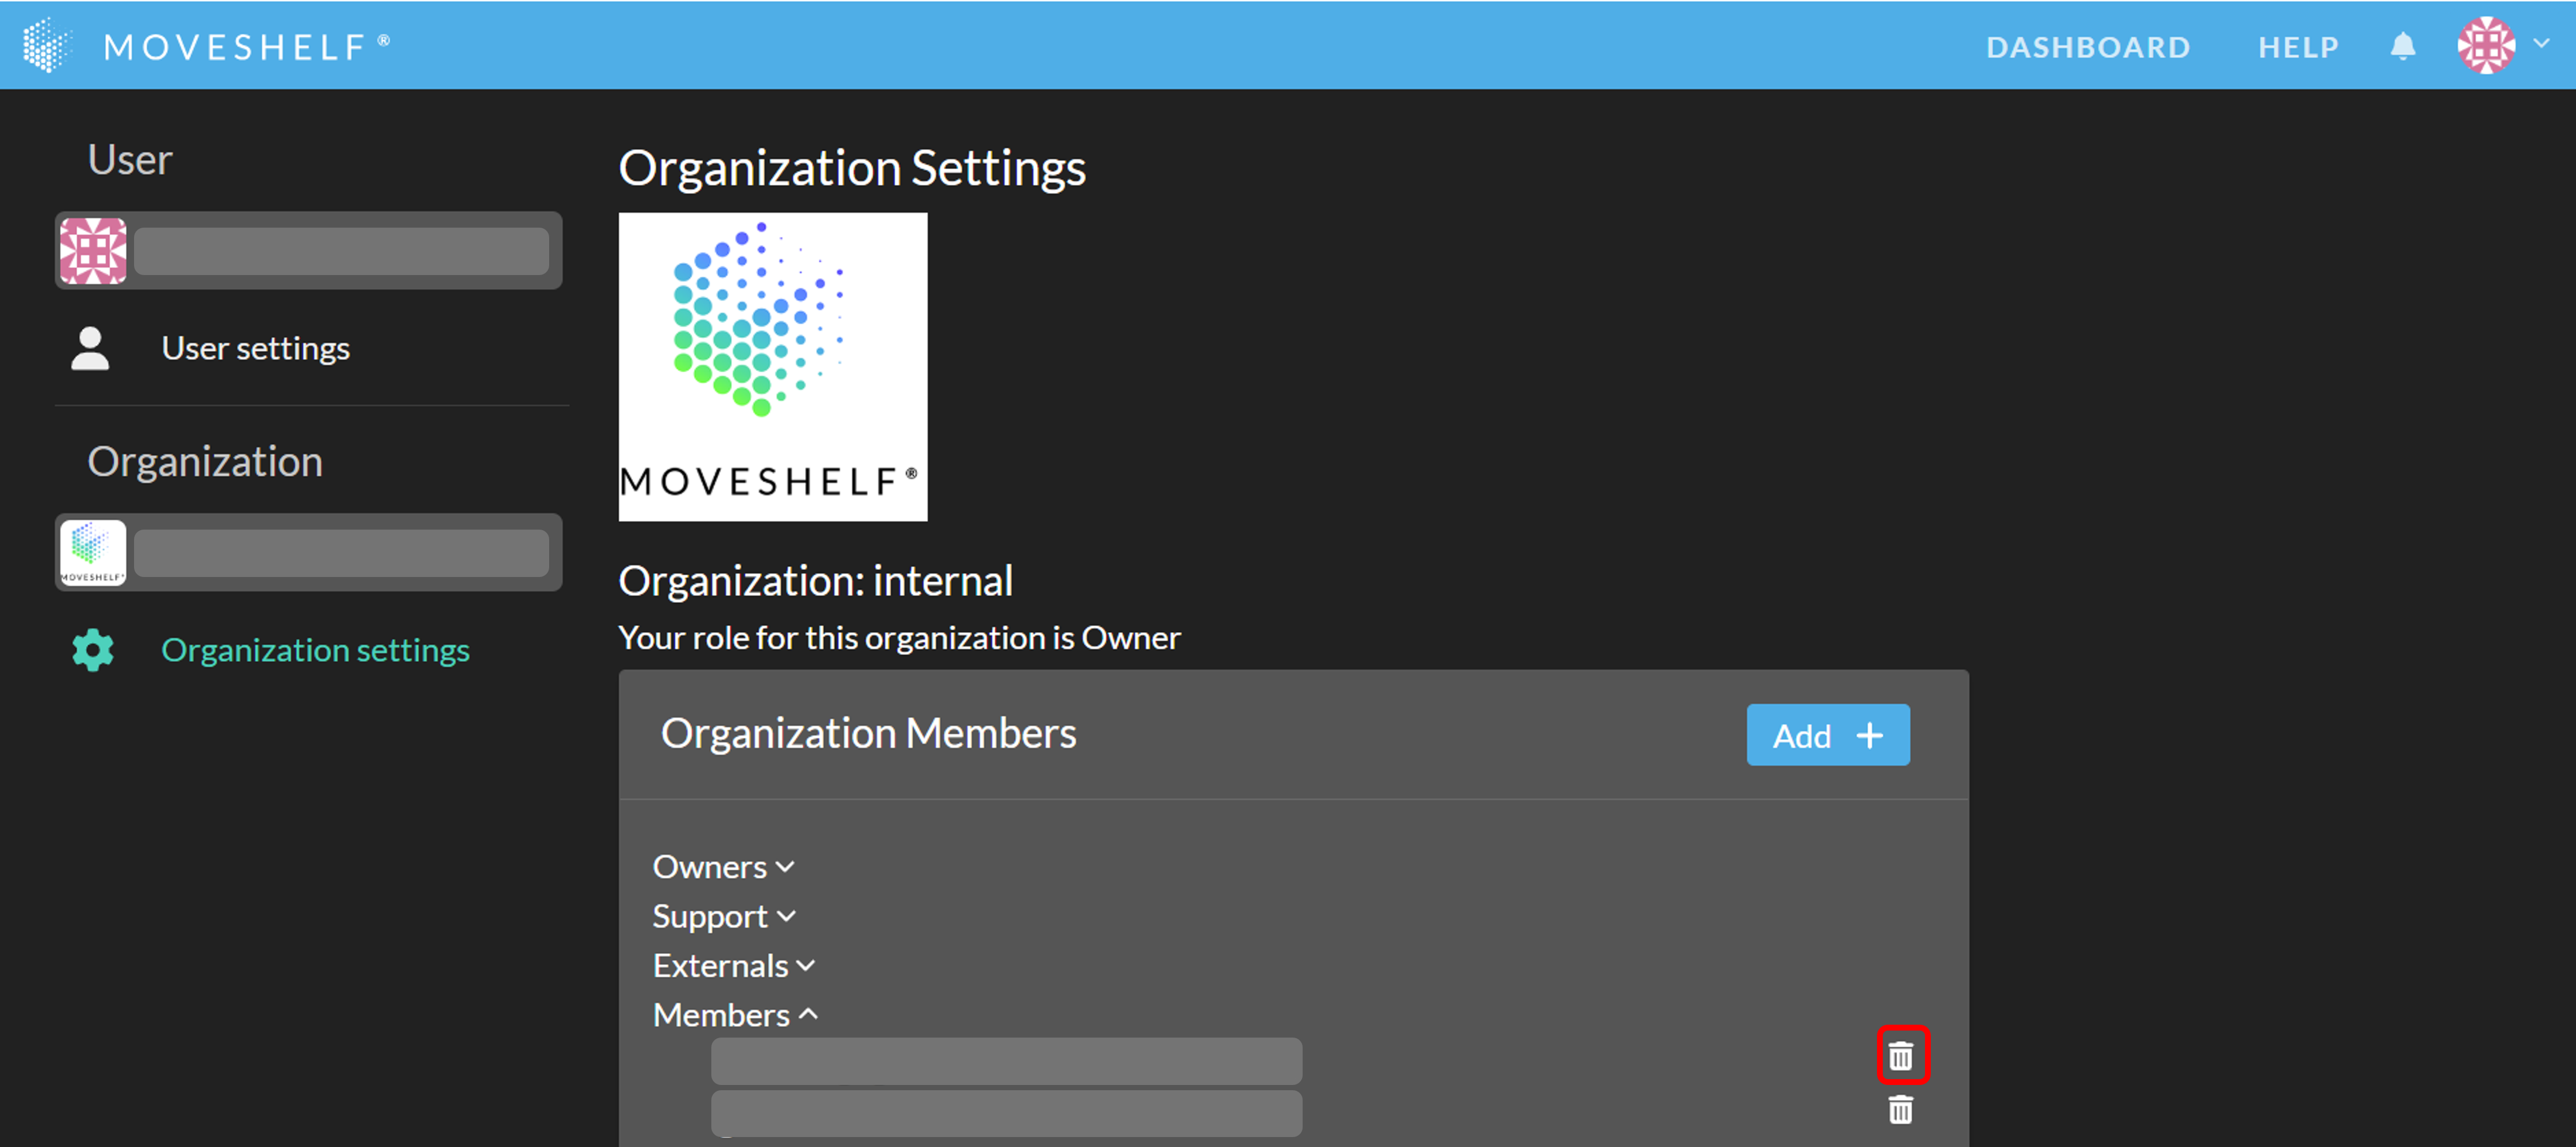Viewport: 2576px width, 1147px height.
Task: Open the notifications bell
Action: click(x=2402, y=47)
